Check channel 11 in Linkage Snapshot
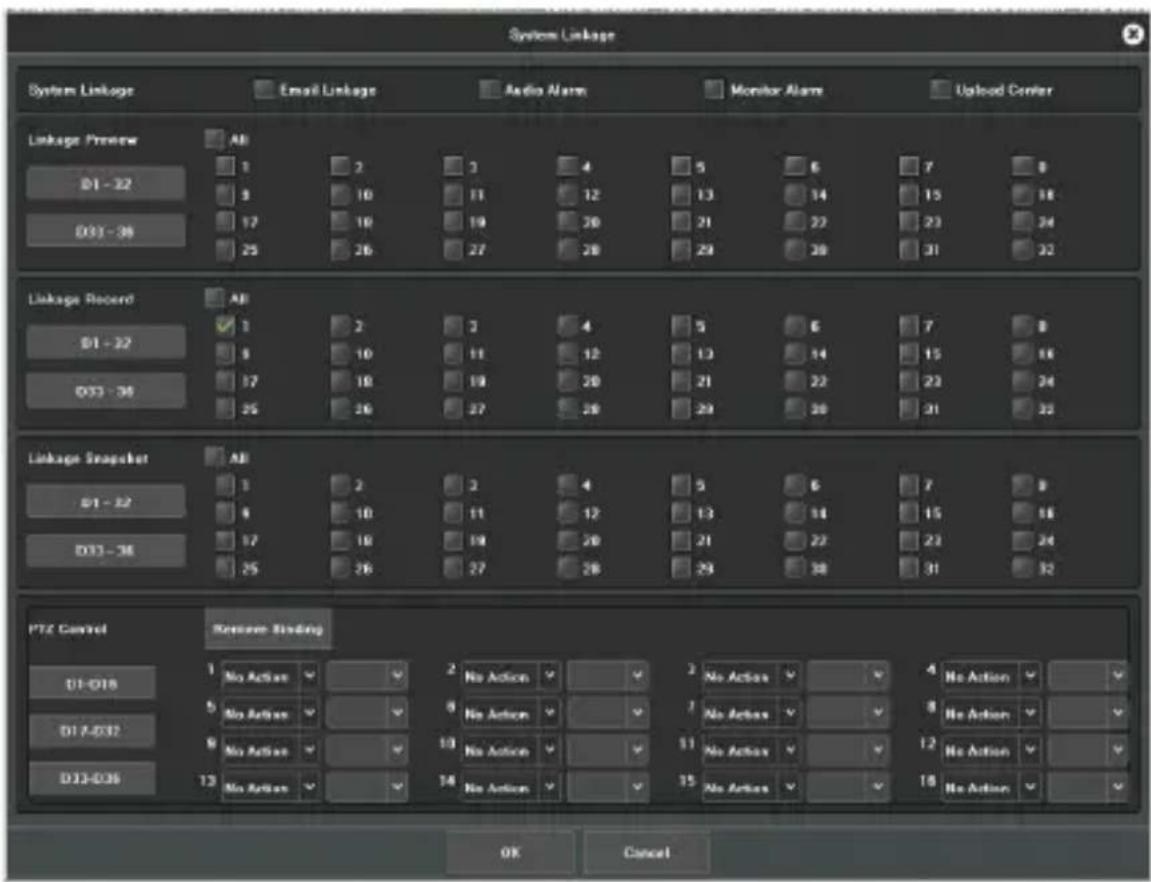Viewport: 1151px width, 882px height. [454, 513]
